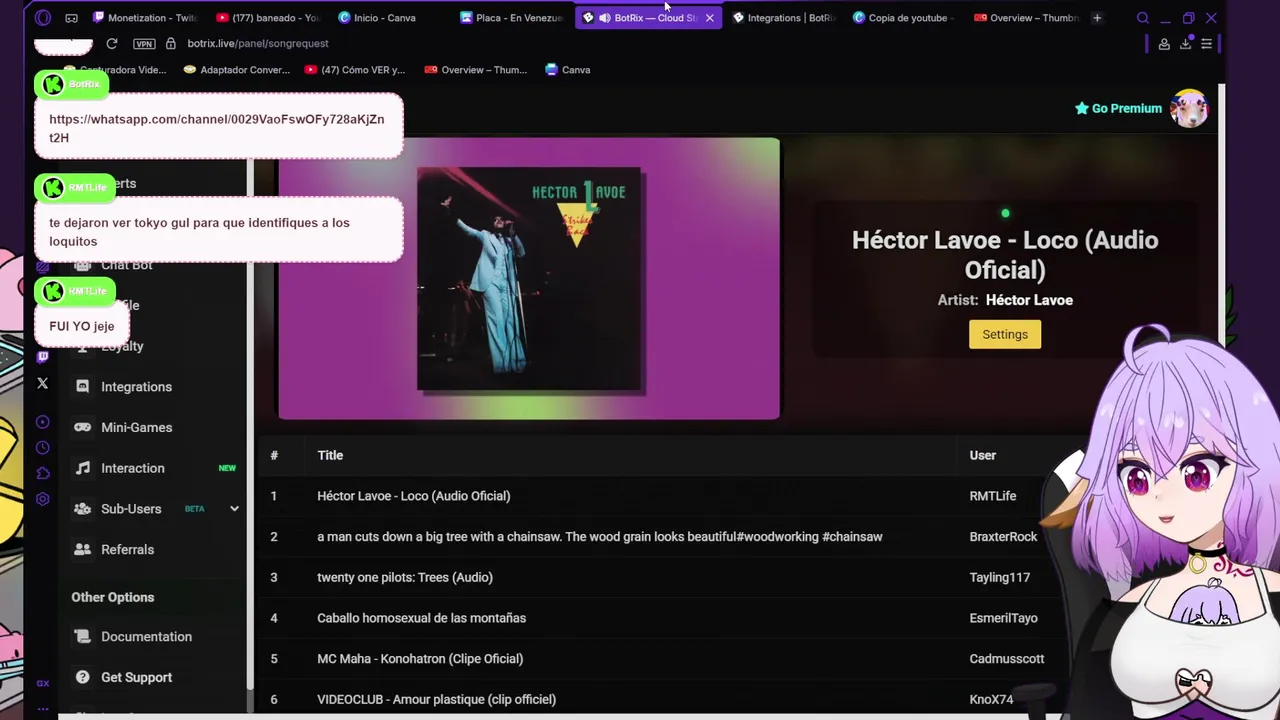Select queue row Héctor Lavoe - Loco

pos(413,496)
